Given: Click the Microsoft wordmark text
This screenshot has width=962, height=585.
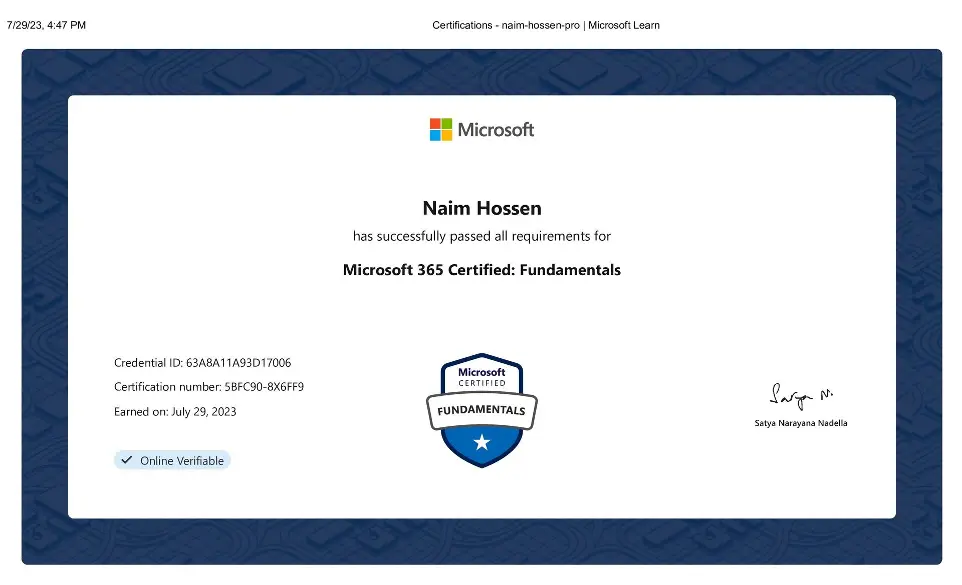Looking at the screenshot, I should [x=496, y=130].
